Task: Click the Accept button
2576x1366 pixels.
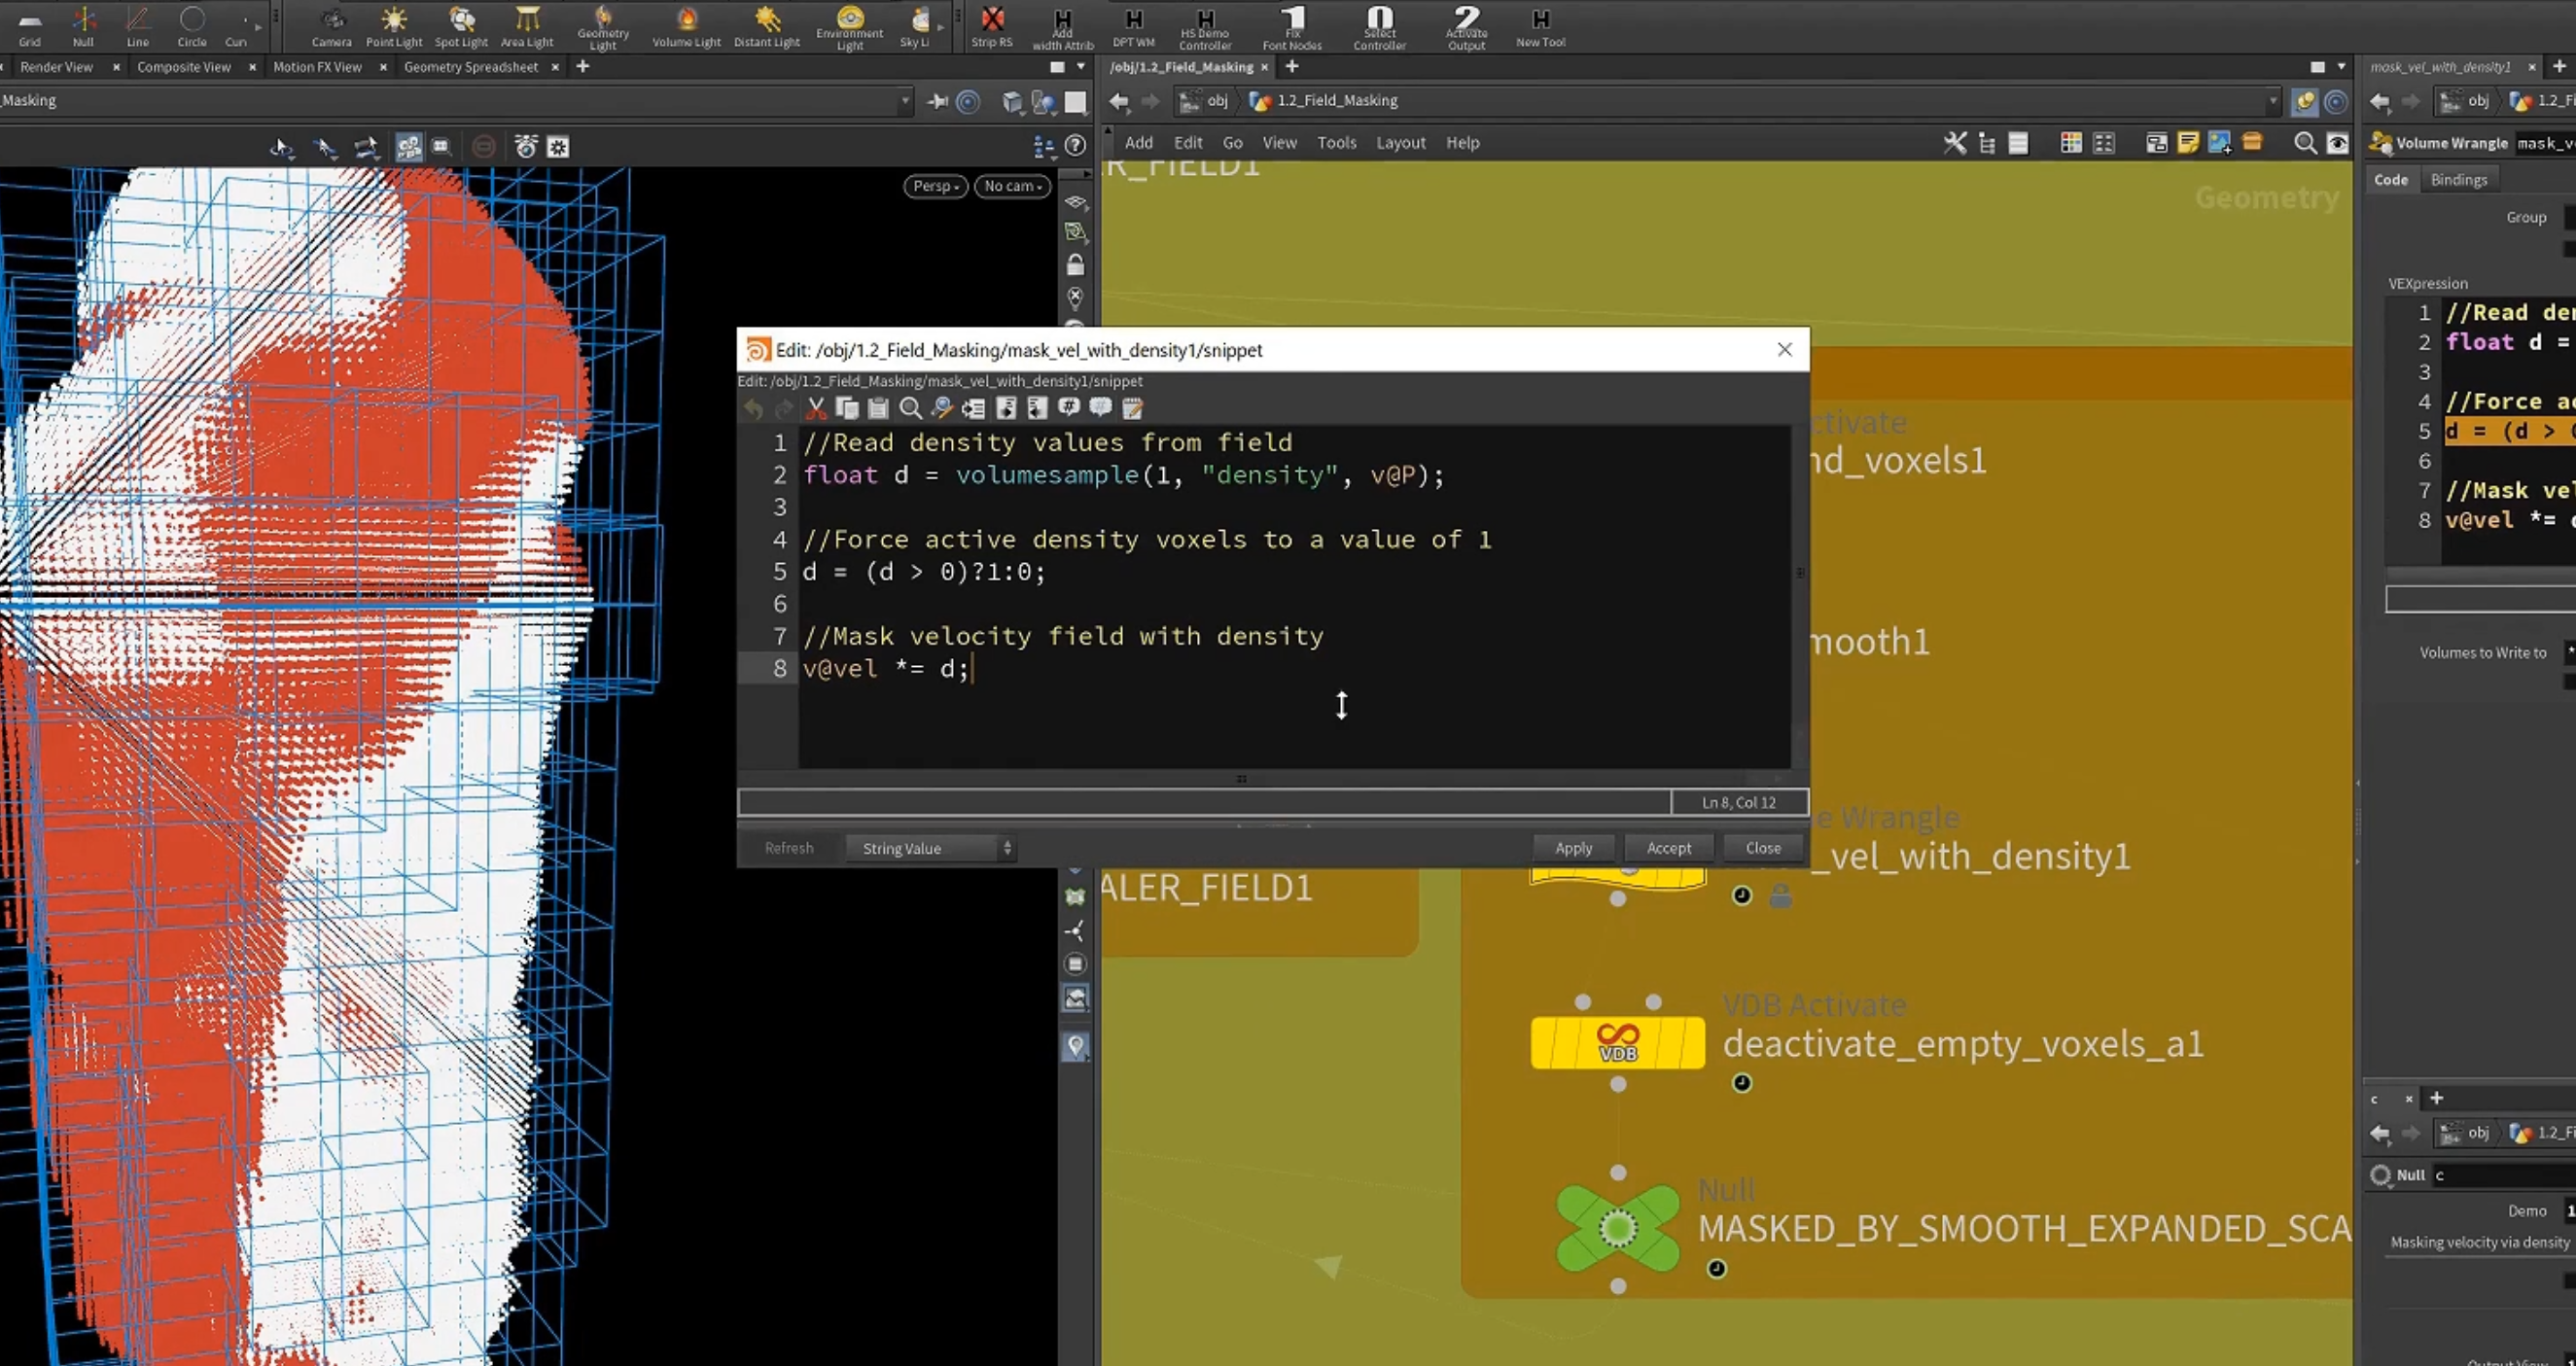Action: point(1668,848)
